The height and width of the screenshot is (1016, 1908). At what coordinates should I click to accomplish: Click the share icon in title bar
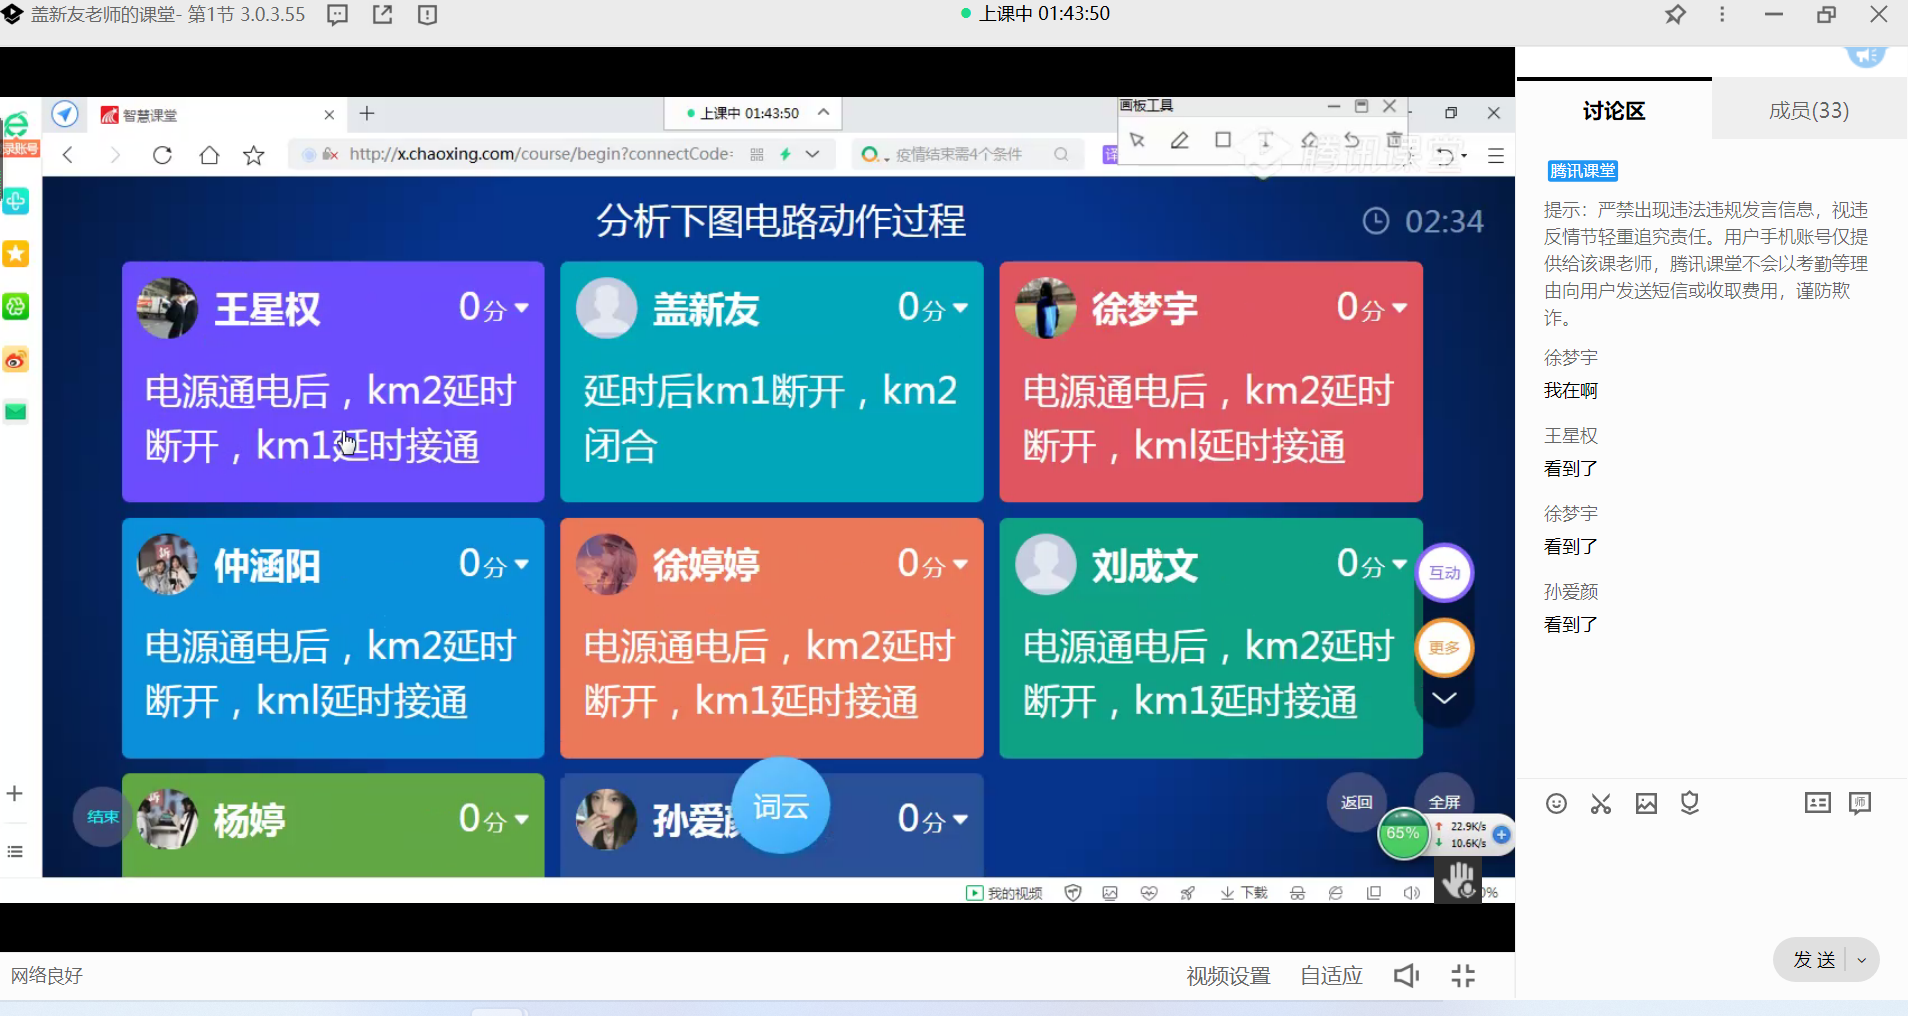[x=383, y=15]
